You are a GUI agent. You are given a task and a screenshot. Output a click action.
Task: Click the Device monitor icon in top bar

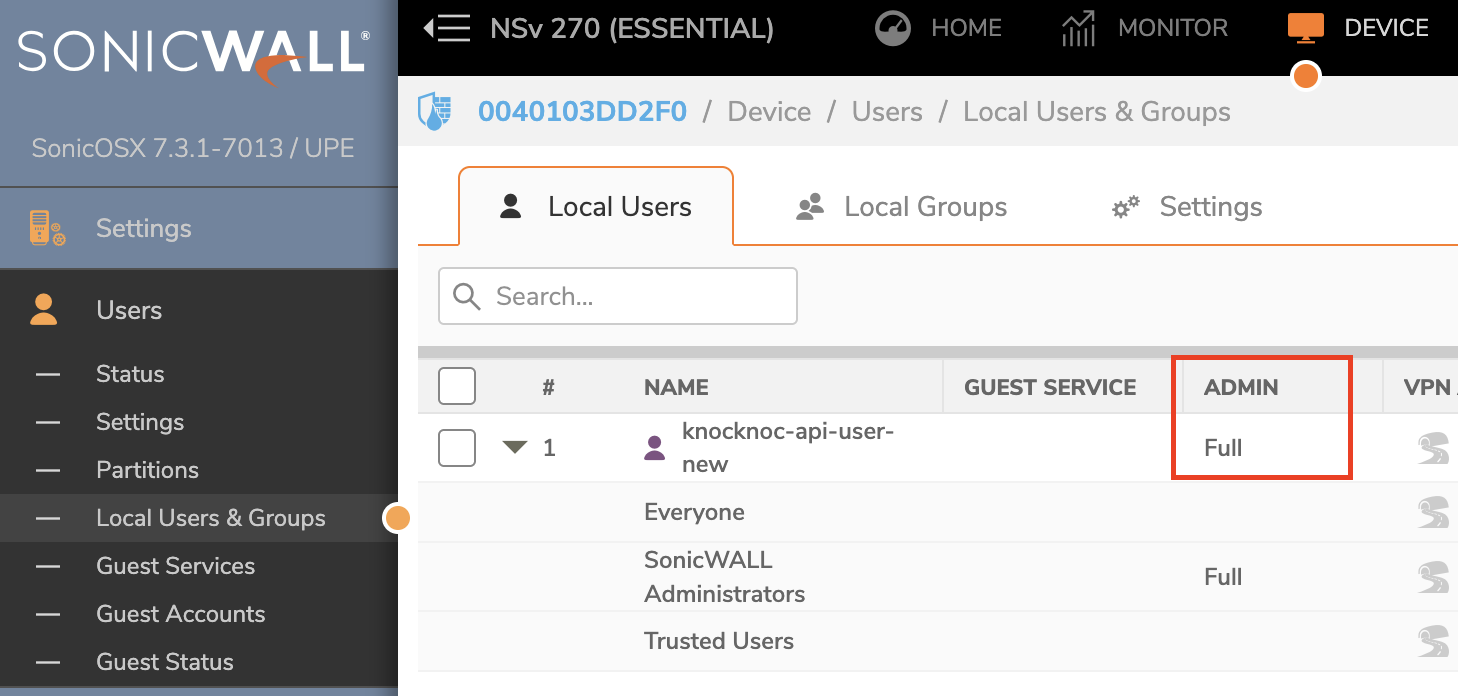1305,27
